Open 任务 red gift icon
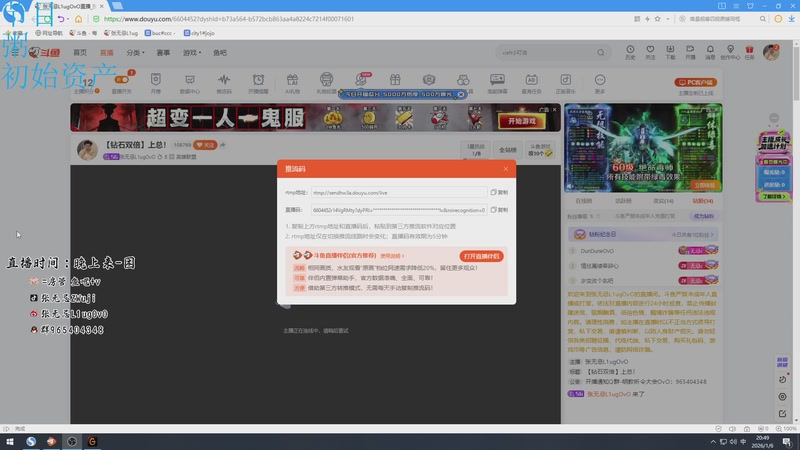Screen dimensions: 800x450 click(x=749, y=52)
